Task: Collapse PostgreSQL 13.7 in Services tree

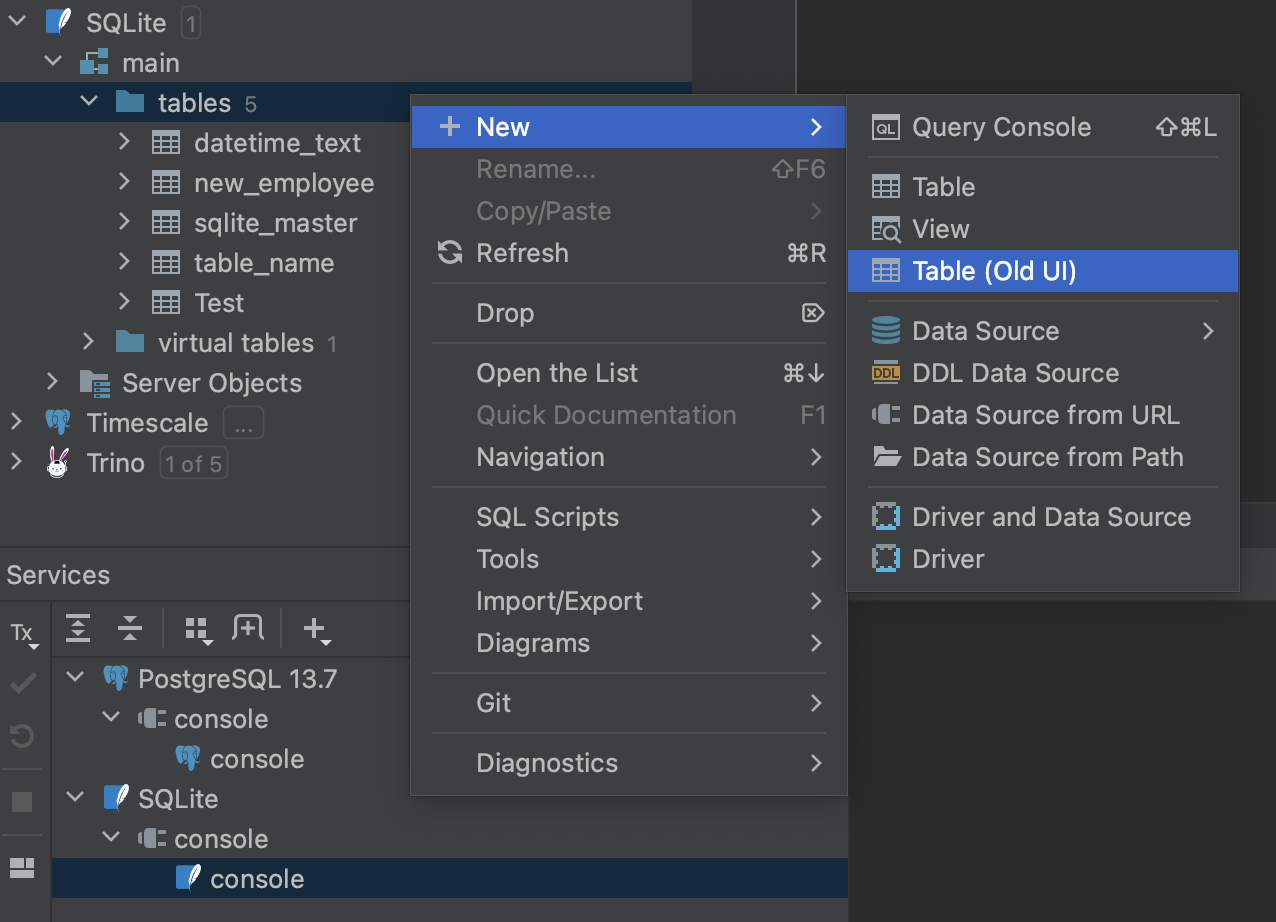Action: click(75, 678)
